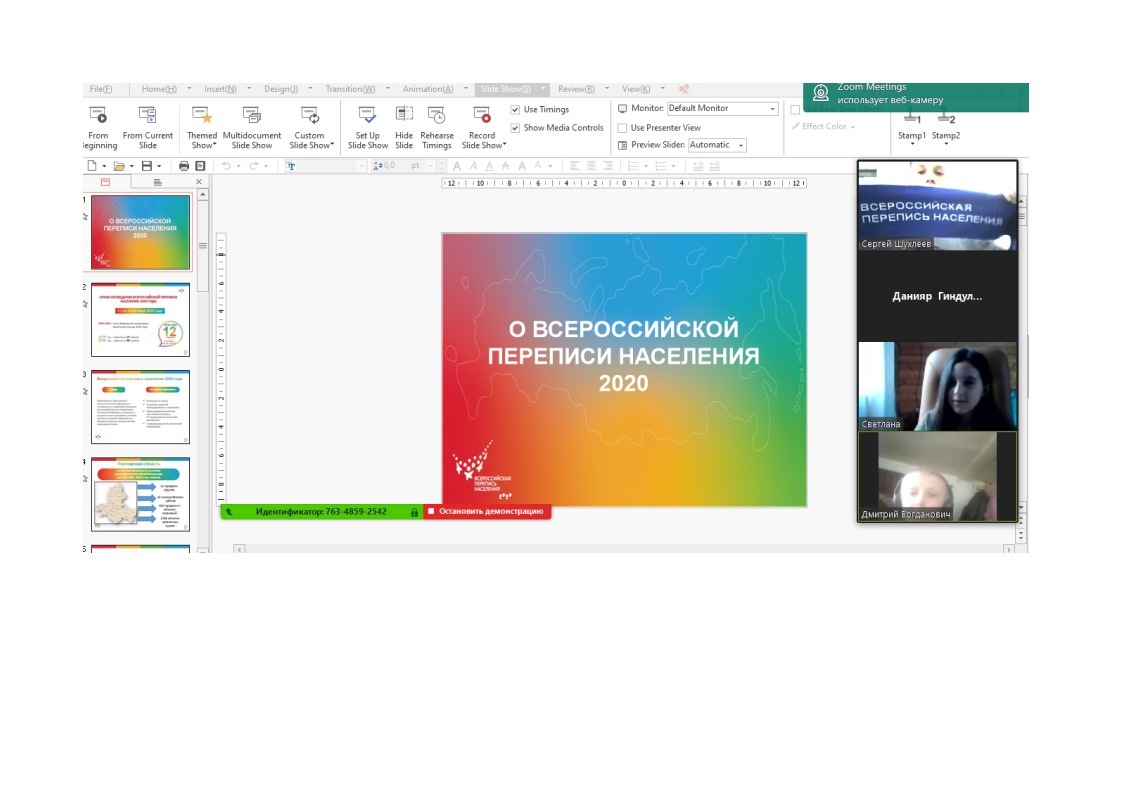
Task: Select slide 2 thumbnail in panel
Action: coord(140,320)
